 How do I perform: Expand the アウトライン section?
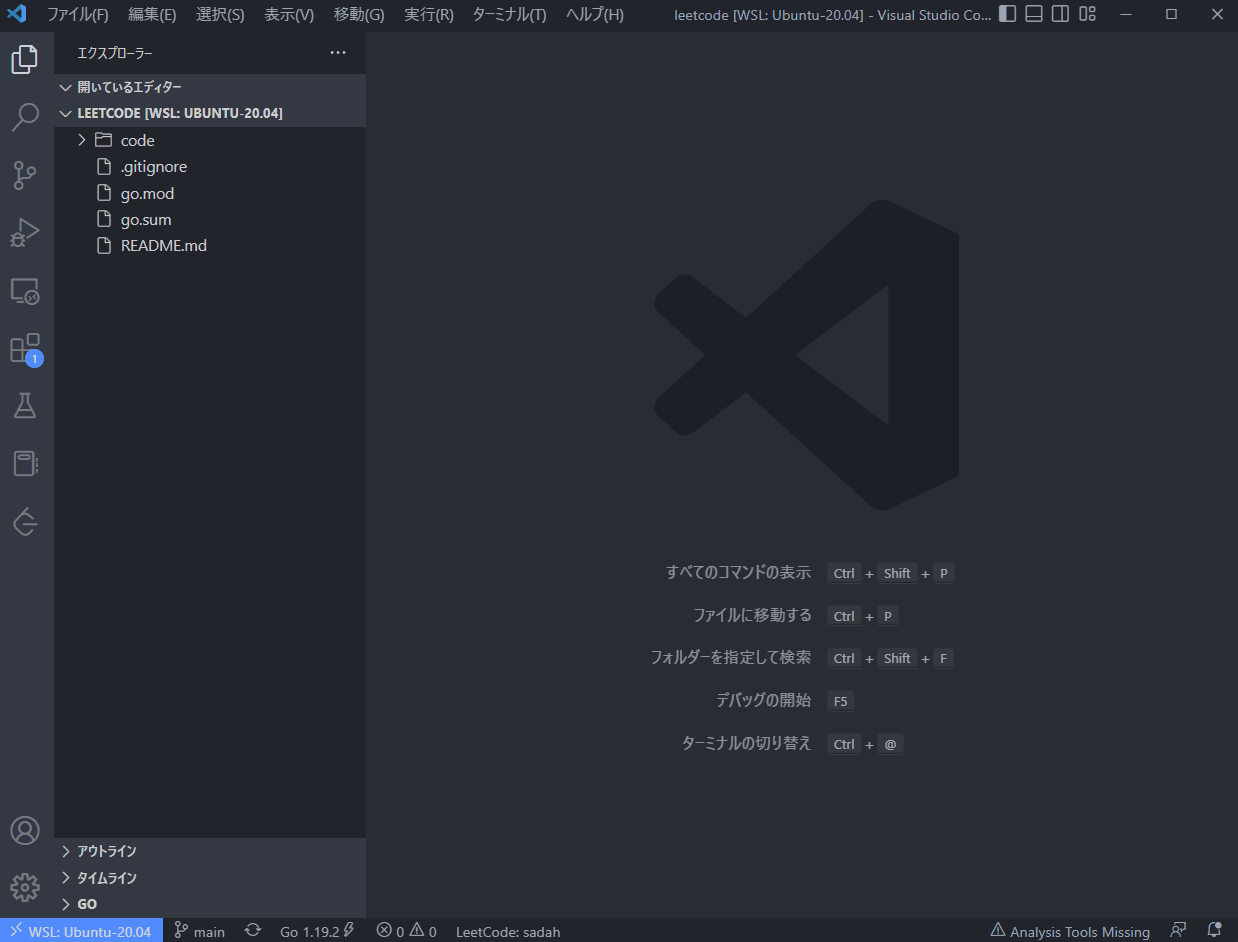click(210, 851)
